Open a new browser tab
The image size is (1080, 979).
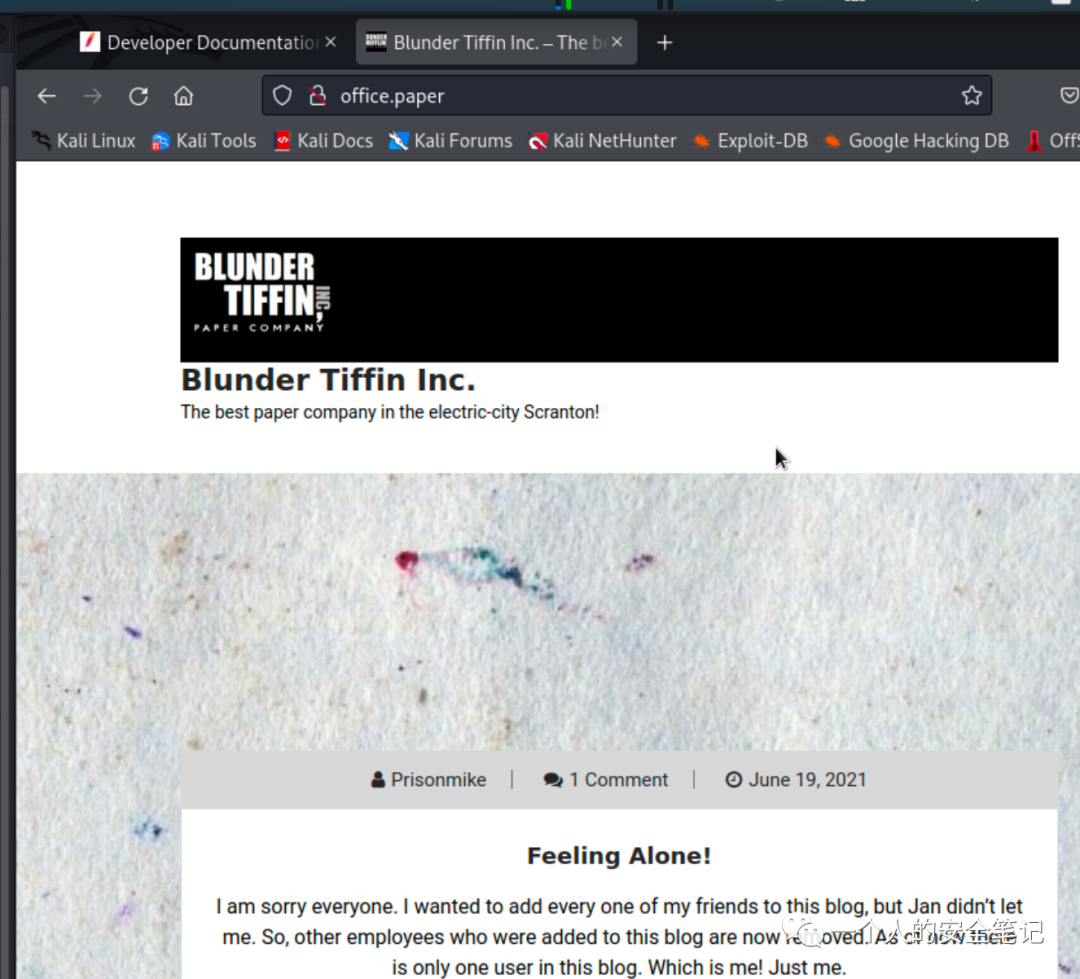664,43
